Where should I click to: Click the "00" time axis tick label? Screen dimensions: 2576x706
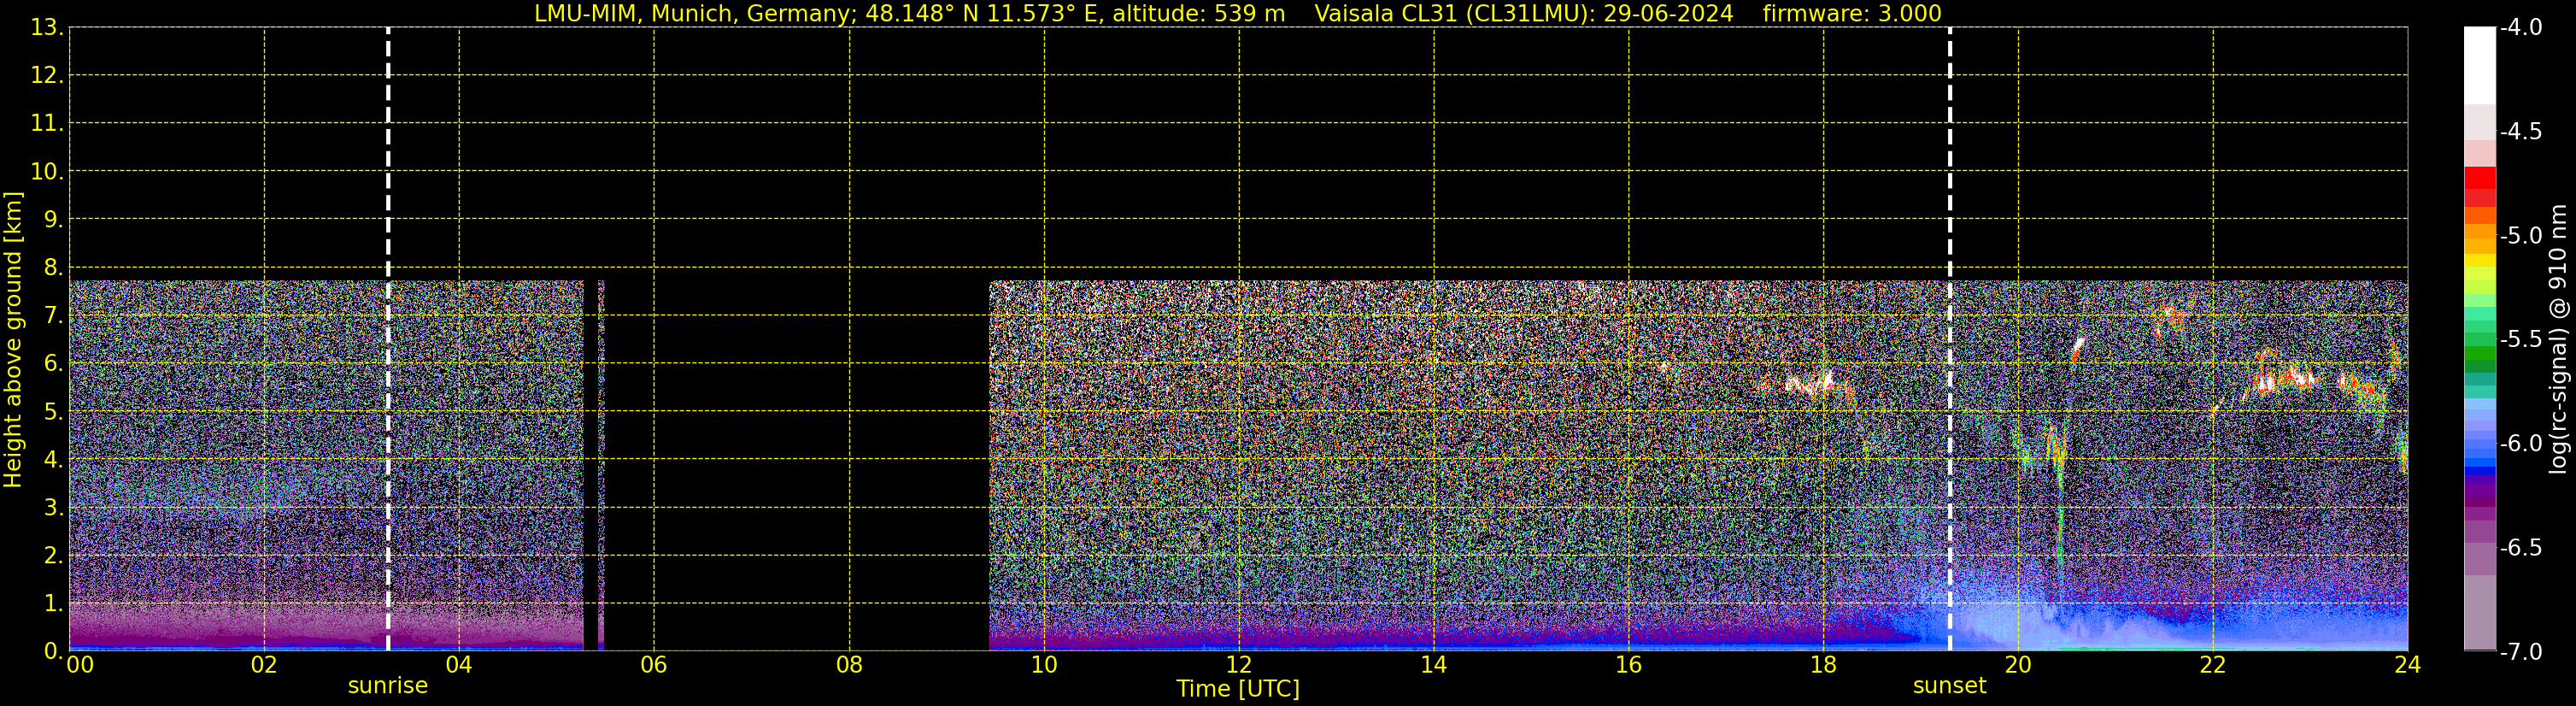tap(79, 666)
